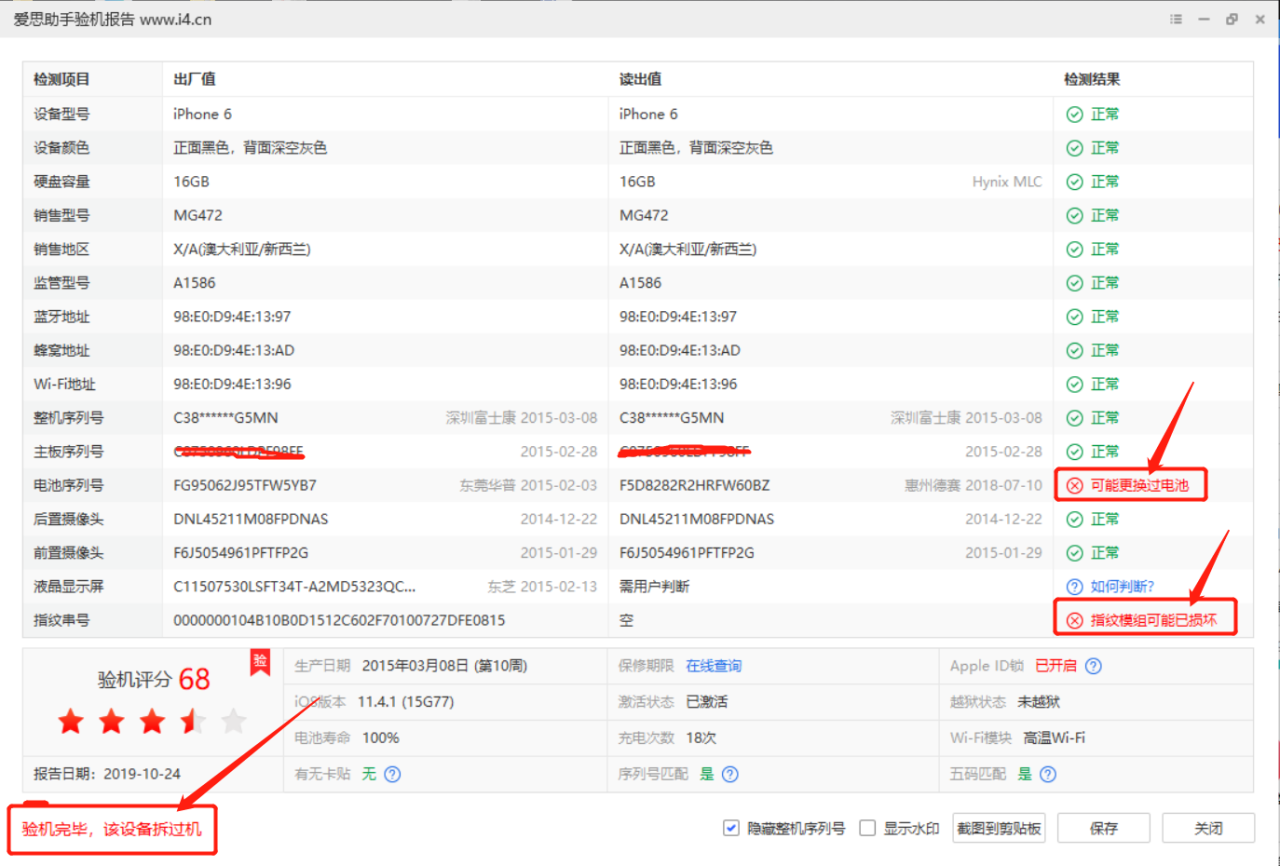Click red X icon in fingerprint row

[x=1074, y=621]
